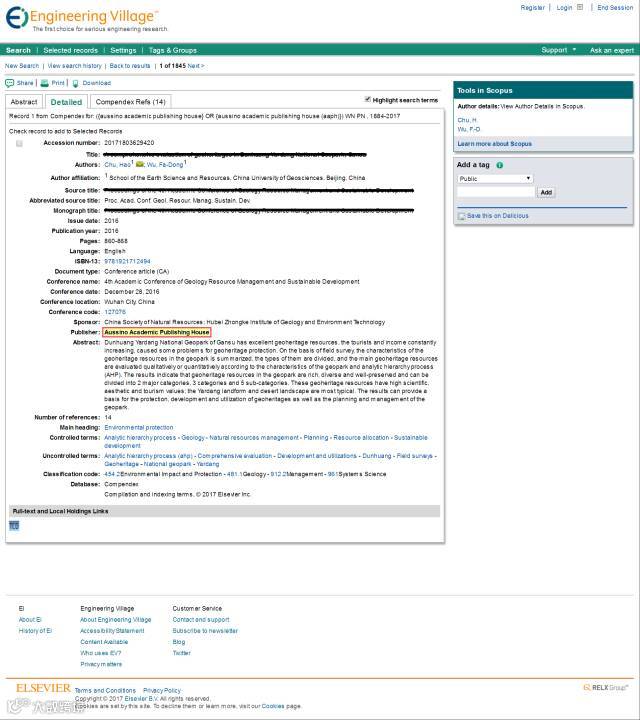The height and width of the screenshot is (720, 640).
Task: Open the Settings menu
Action: pyautogui.click(x=123, y=50)
